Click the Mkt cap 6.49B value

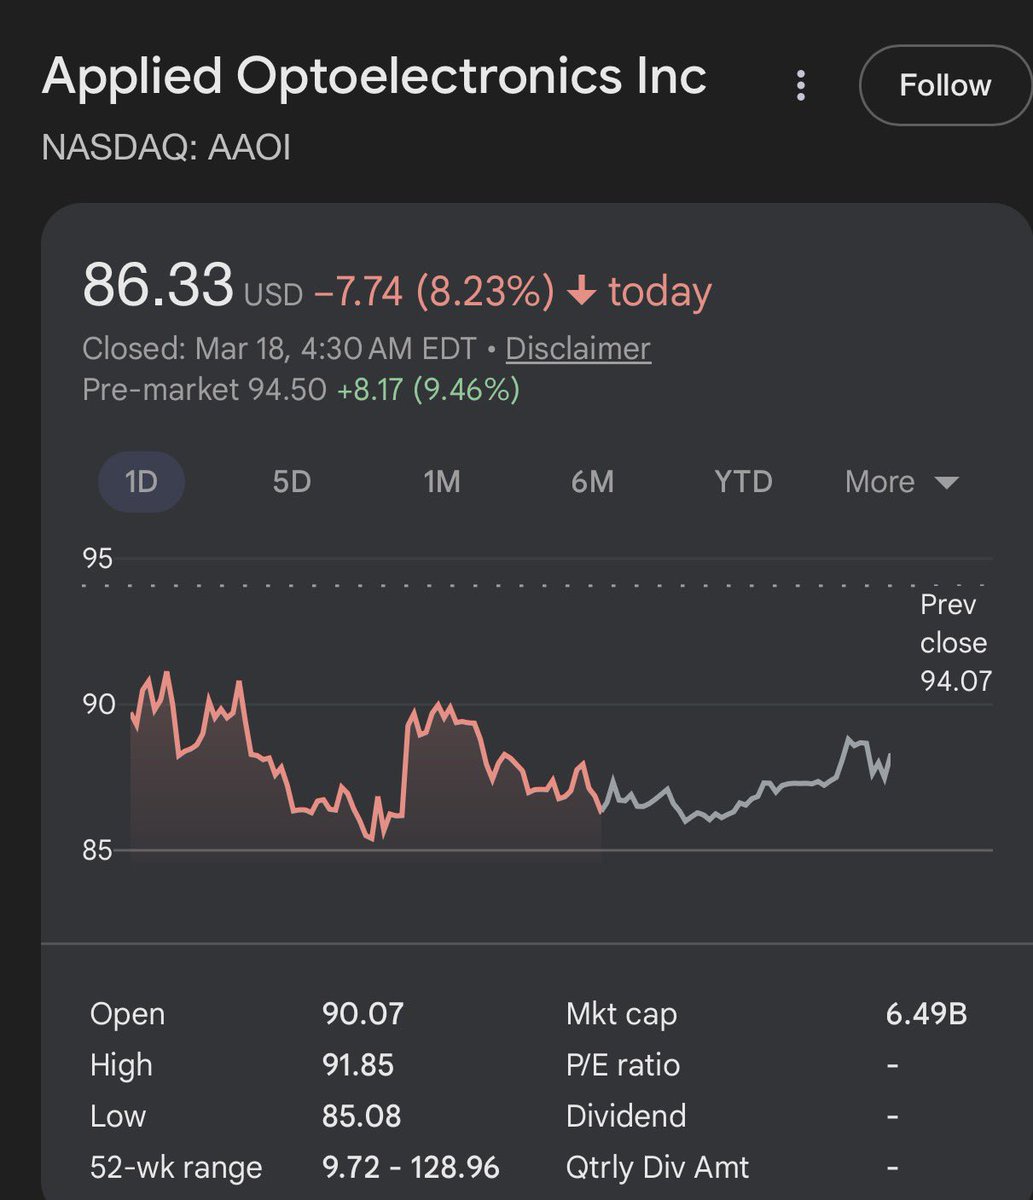[926, 1014]
